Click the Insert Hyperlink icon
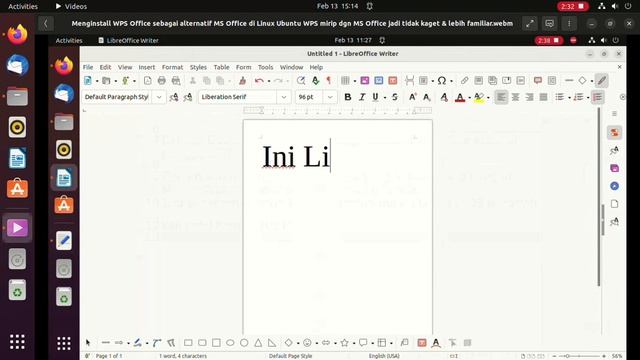The image size is (640, 360). tap(464, 80)
